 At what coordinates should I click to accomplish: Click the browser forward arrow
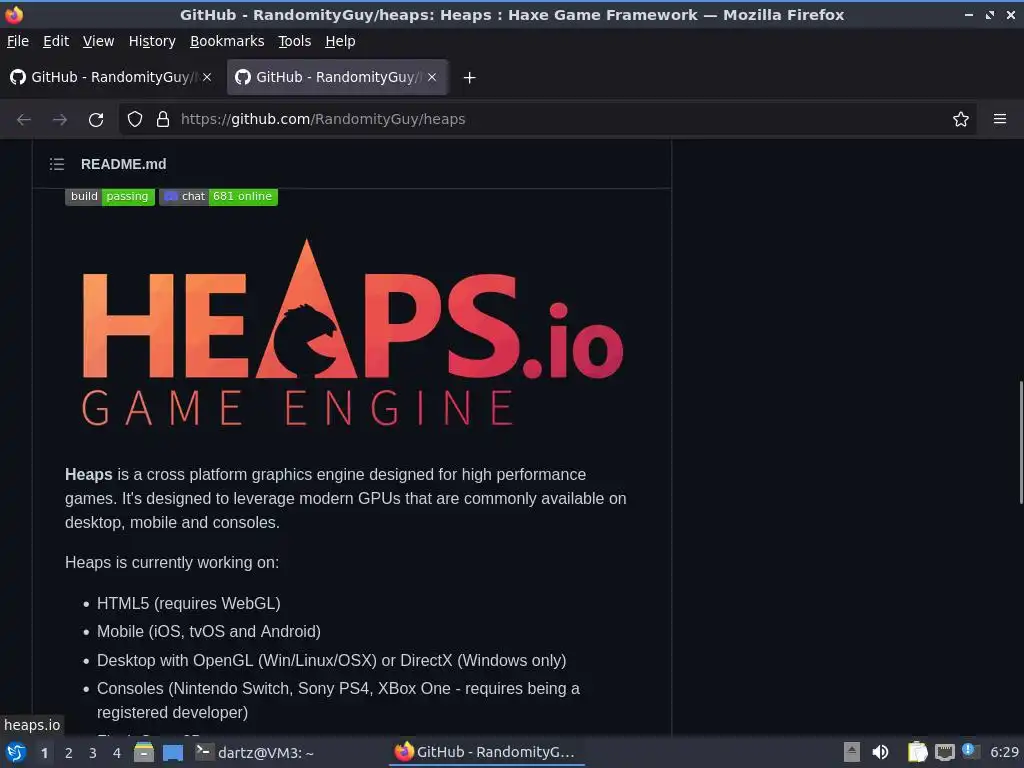(59, 120)
